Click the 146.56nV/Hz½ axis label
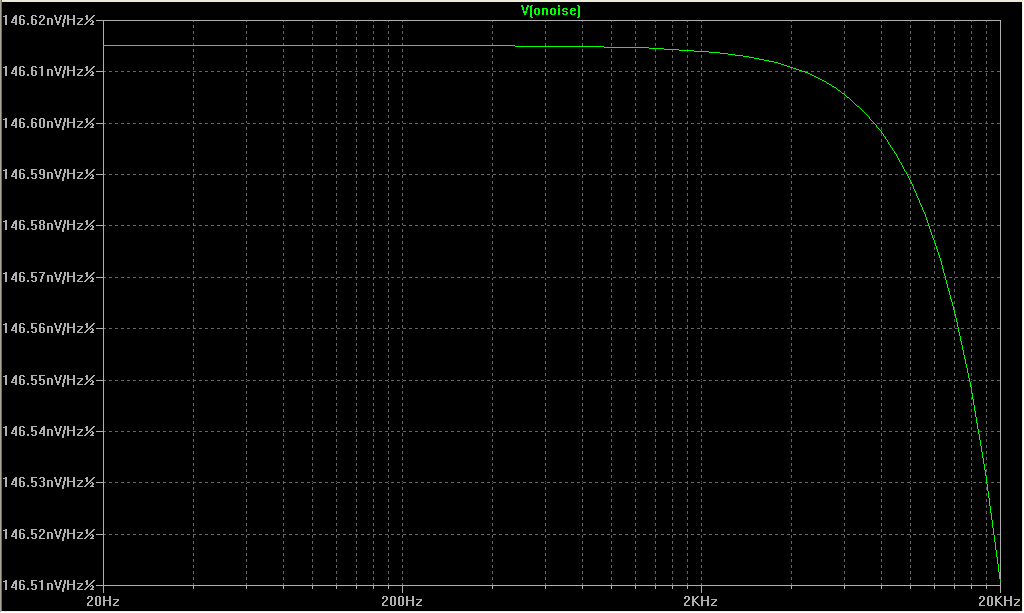 coord(49,328)
